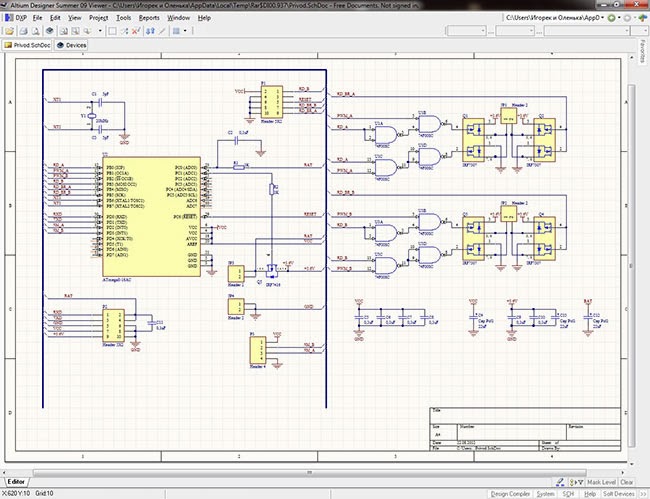Image resolution: width=650 pixels, height=499 pixels.
Task: Open the Soft Devices panel button
Action: (x=618, y=494)
